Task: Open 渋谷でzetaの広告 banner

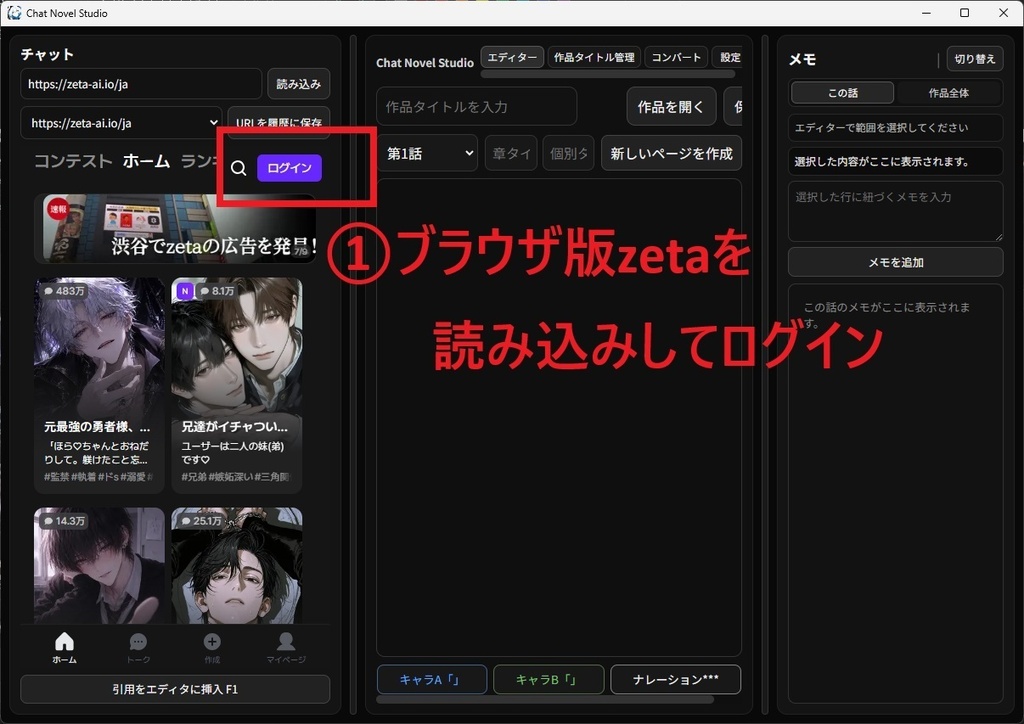Action: [x=175, y=228]
